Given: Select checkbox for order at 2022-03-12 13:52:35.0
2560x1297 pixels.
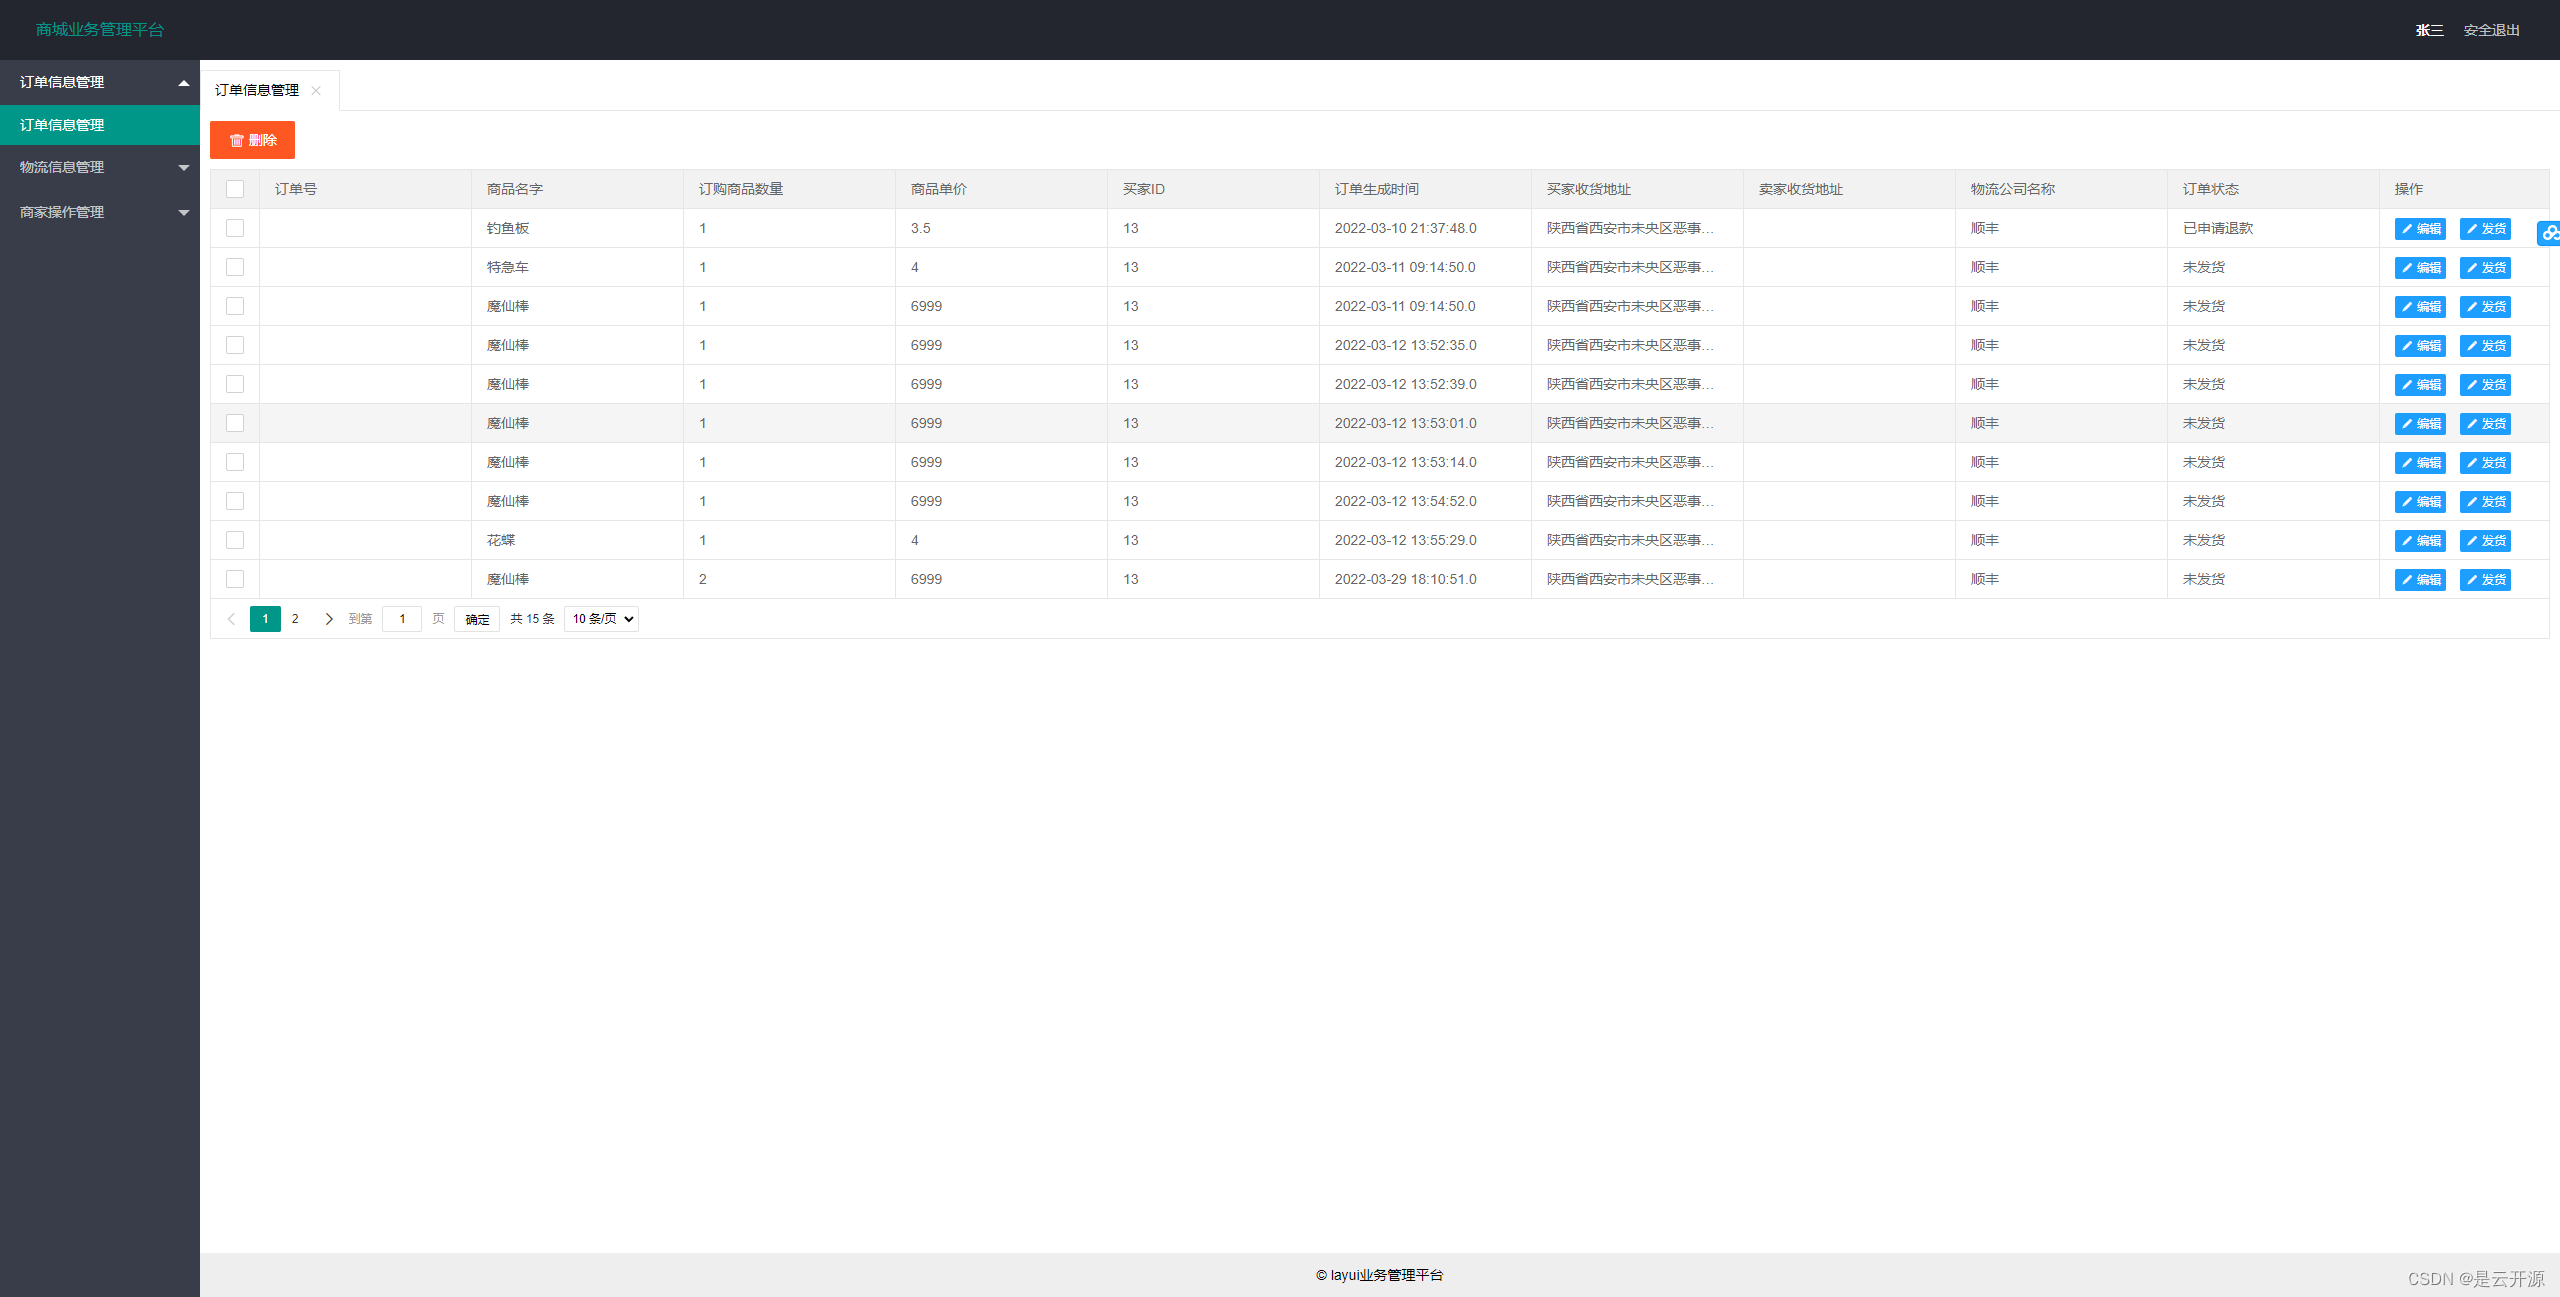Looking at the screenshot, I should click(235, 345).
